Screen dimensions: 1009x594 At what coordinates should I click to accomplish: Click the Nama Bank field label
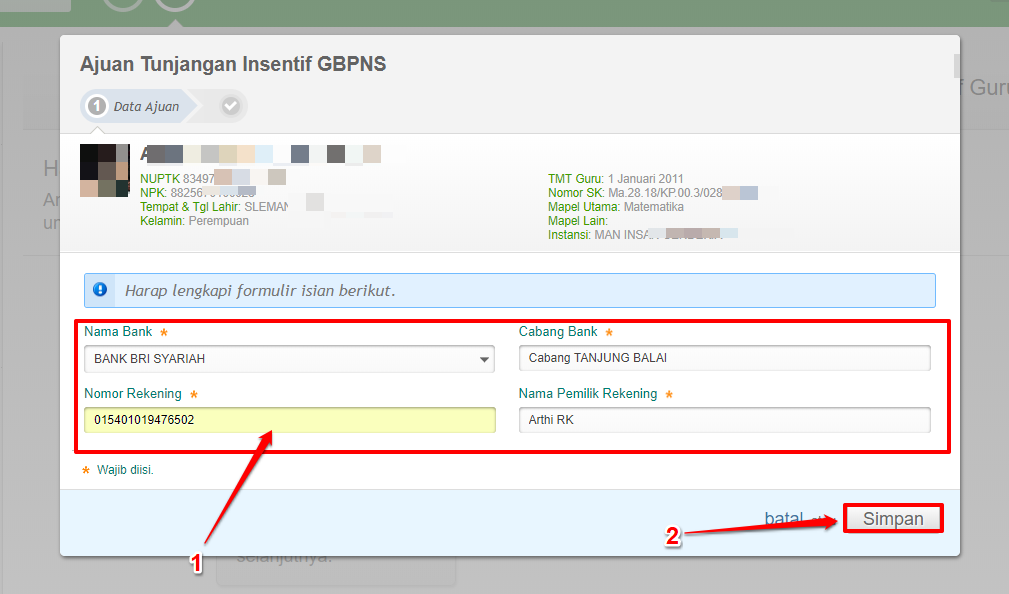tap(119, 332)
